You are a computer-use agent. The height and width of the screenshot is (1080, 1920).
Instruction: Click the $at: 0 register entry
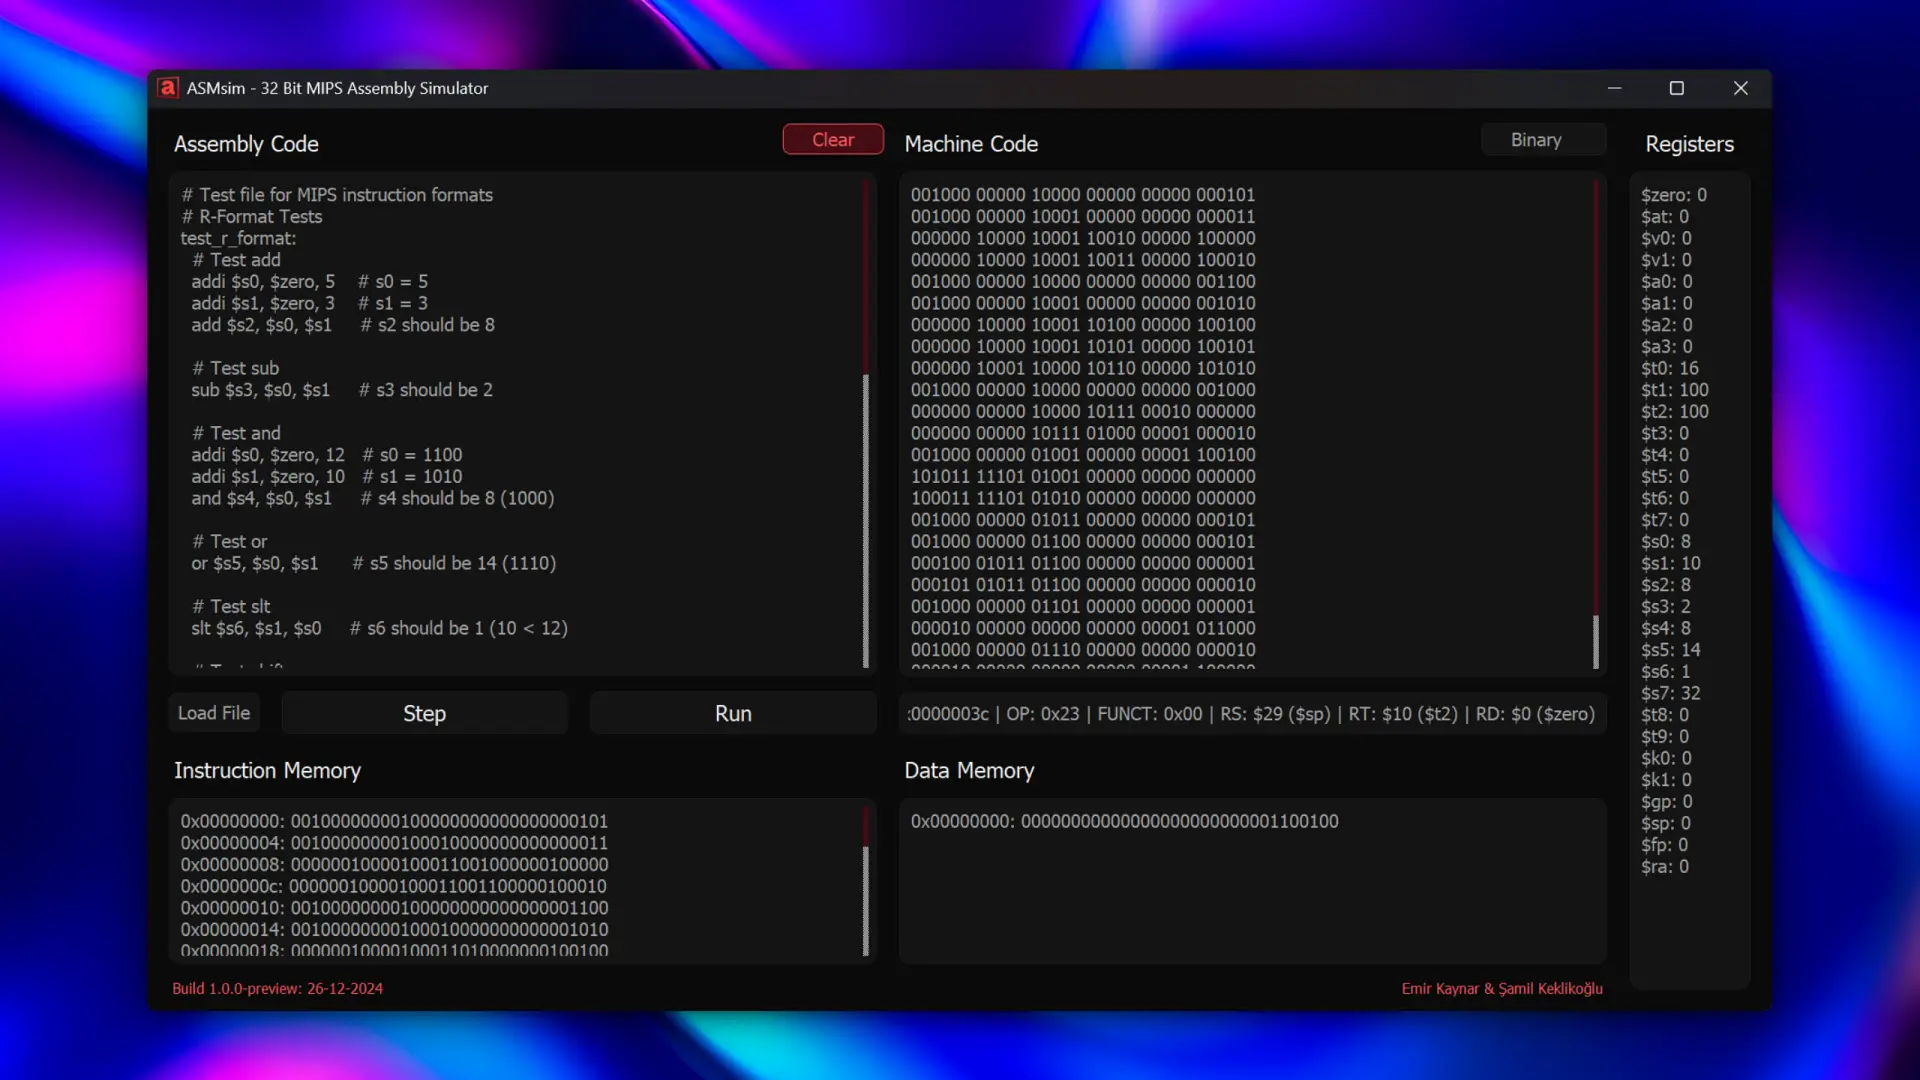[x=1665, y=217]
